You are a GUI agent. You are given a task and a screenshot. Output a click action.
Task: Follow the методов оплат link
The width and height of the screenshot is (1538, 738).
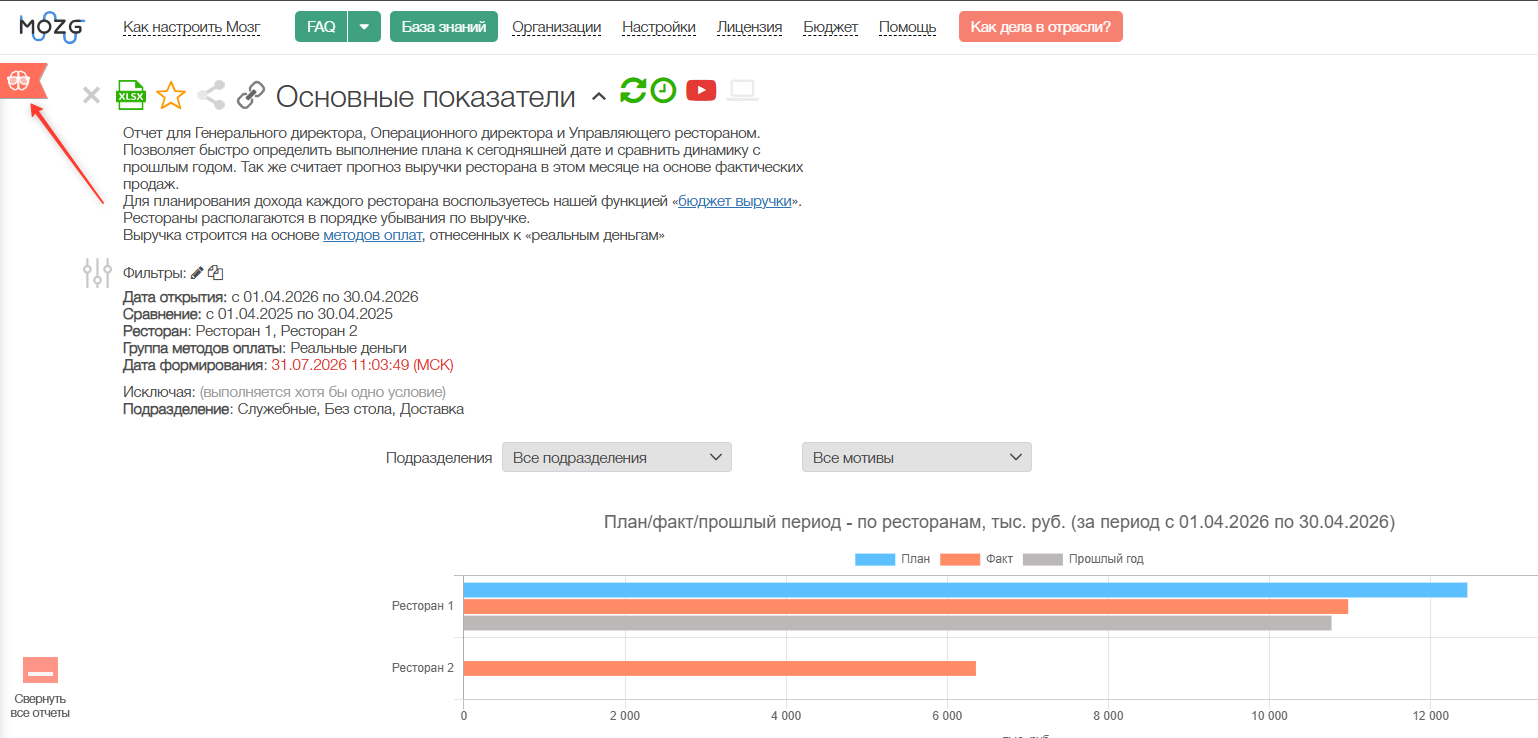click(x=372, y=235)
